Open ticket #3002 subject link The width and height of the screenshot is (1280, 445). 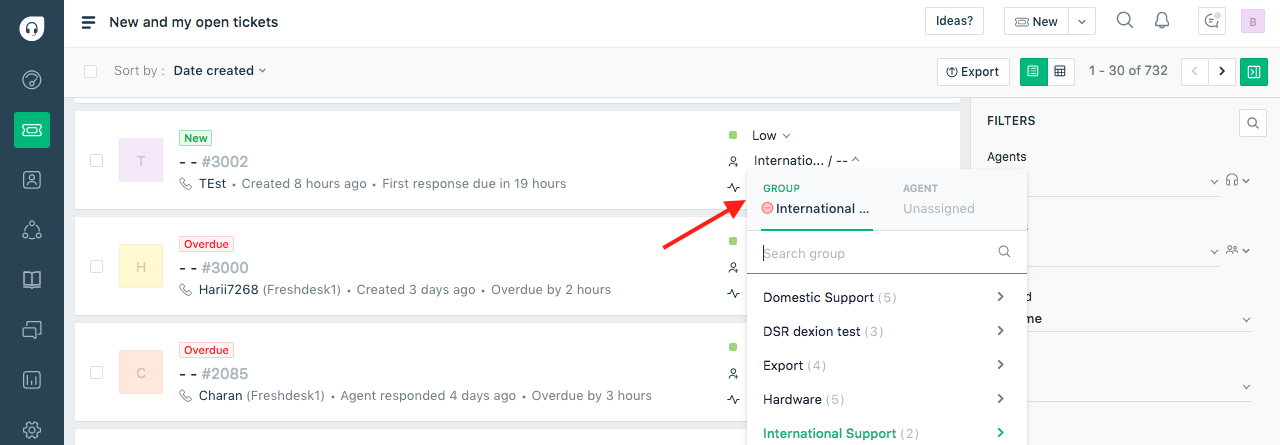pyautogui.click(x=213, y=161)
